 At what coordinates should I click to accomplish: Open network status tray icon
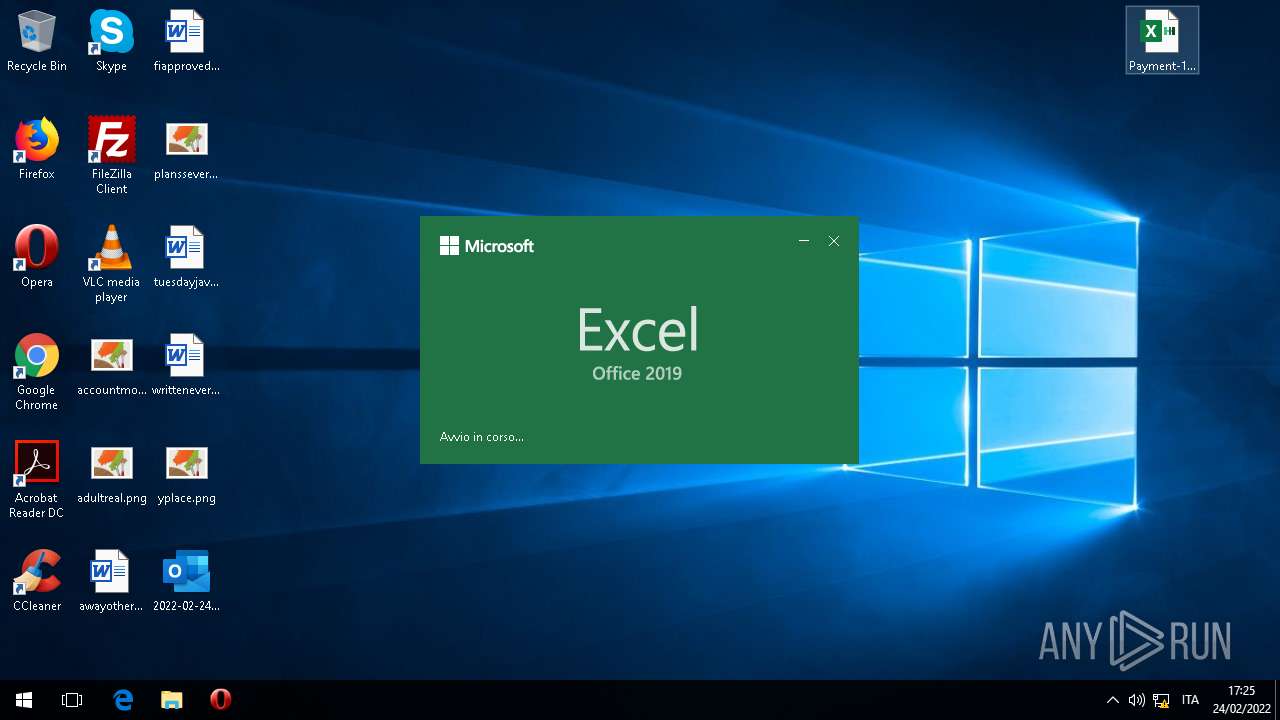tap(1161, 700)
